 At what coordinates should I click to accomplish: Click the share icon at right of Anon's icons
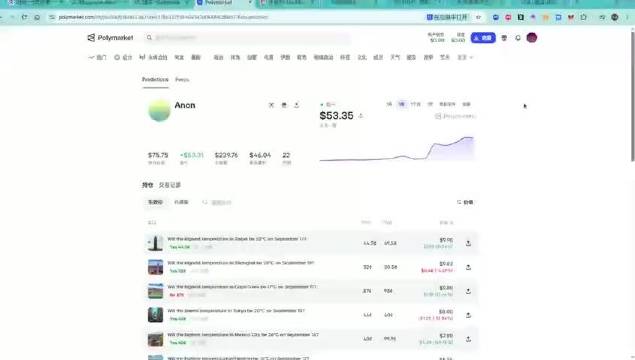(x=296, y=105)
